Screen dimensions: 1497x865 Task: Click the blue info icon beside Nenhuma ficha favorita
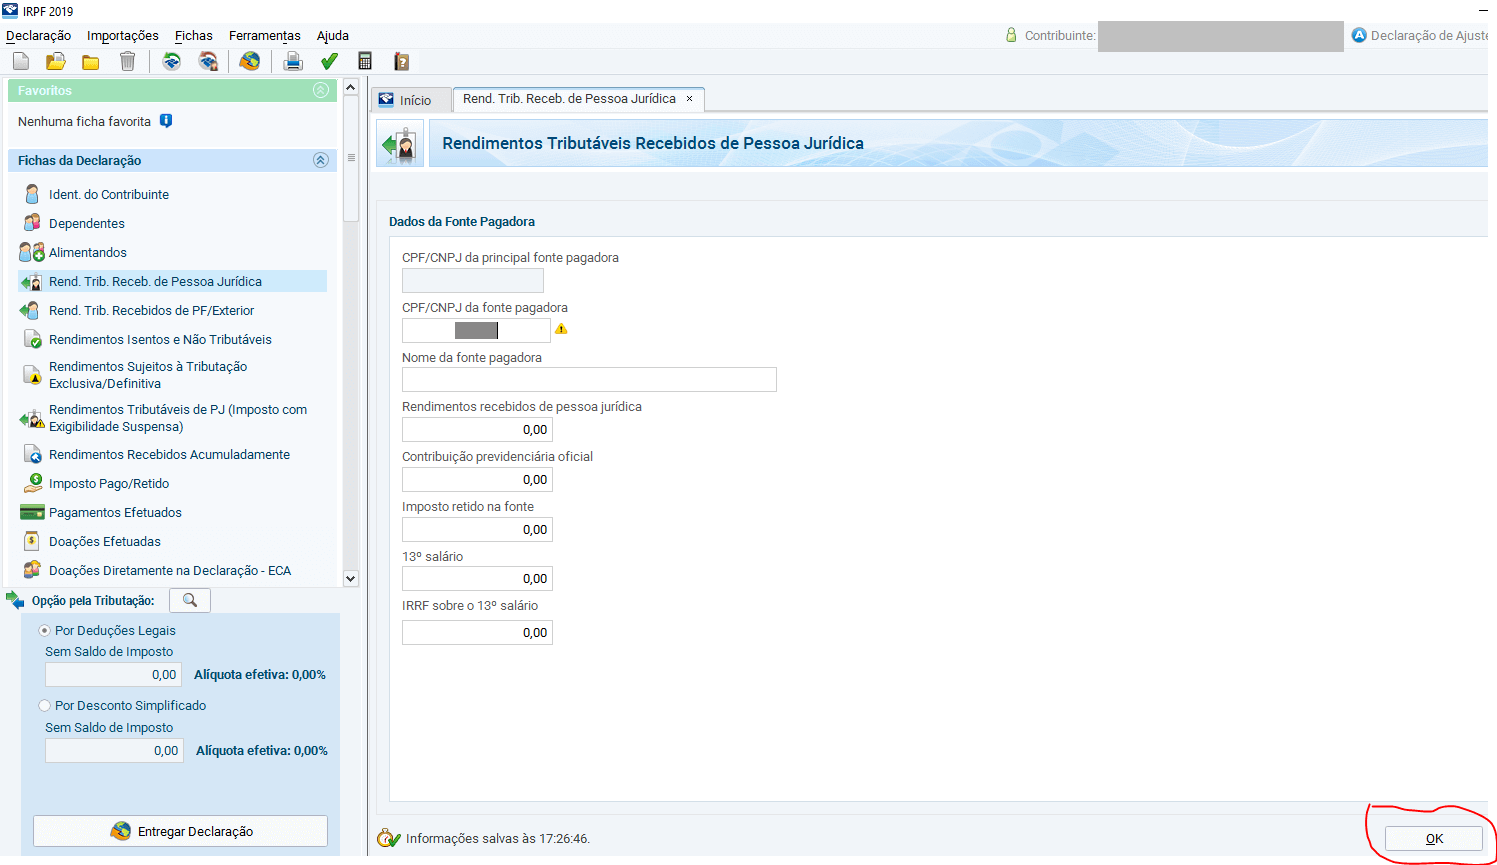[x=166, y=121]
